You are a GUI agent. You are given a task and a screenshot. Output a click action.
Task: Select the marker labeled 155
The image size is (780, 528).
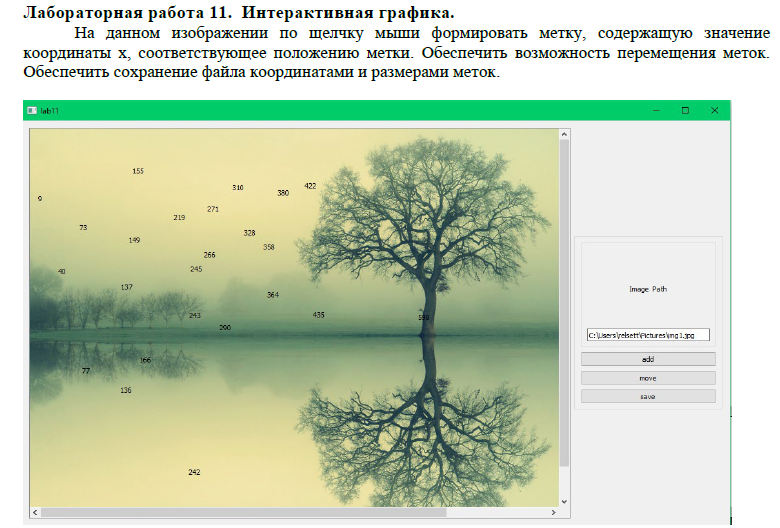138,172
